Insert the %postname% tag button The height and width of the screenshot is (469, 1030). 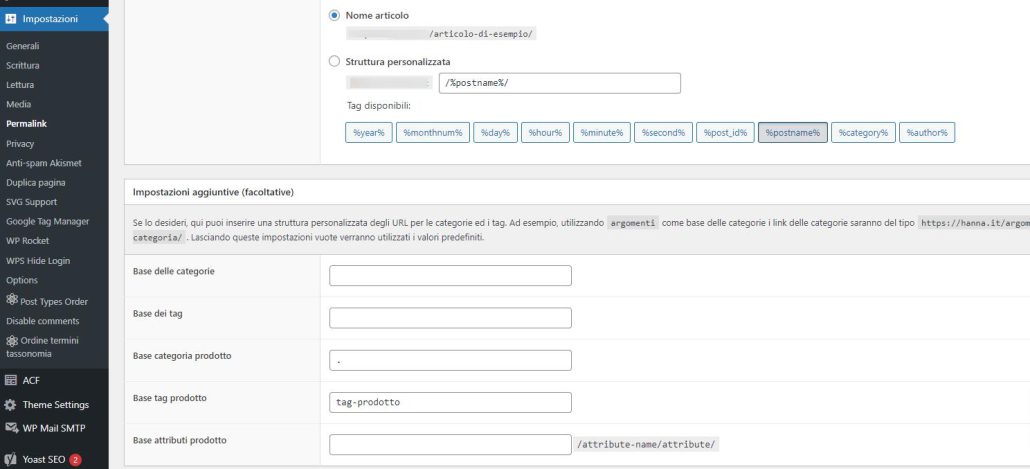pos(792,132)
